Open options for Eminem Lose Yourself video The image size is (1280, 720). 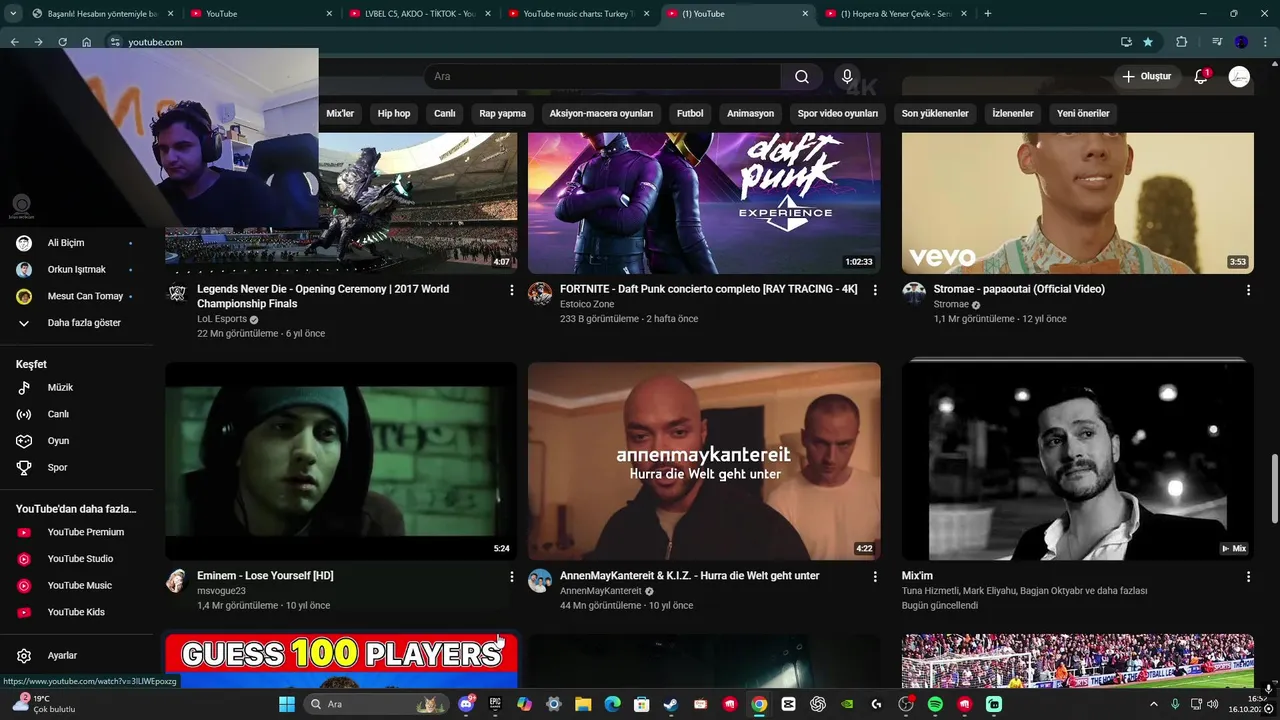pos(512,577)
